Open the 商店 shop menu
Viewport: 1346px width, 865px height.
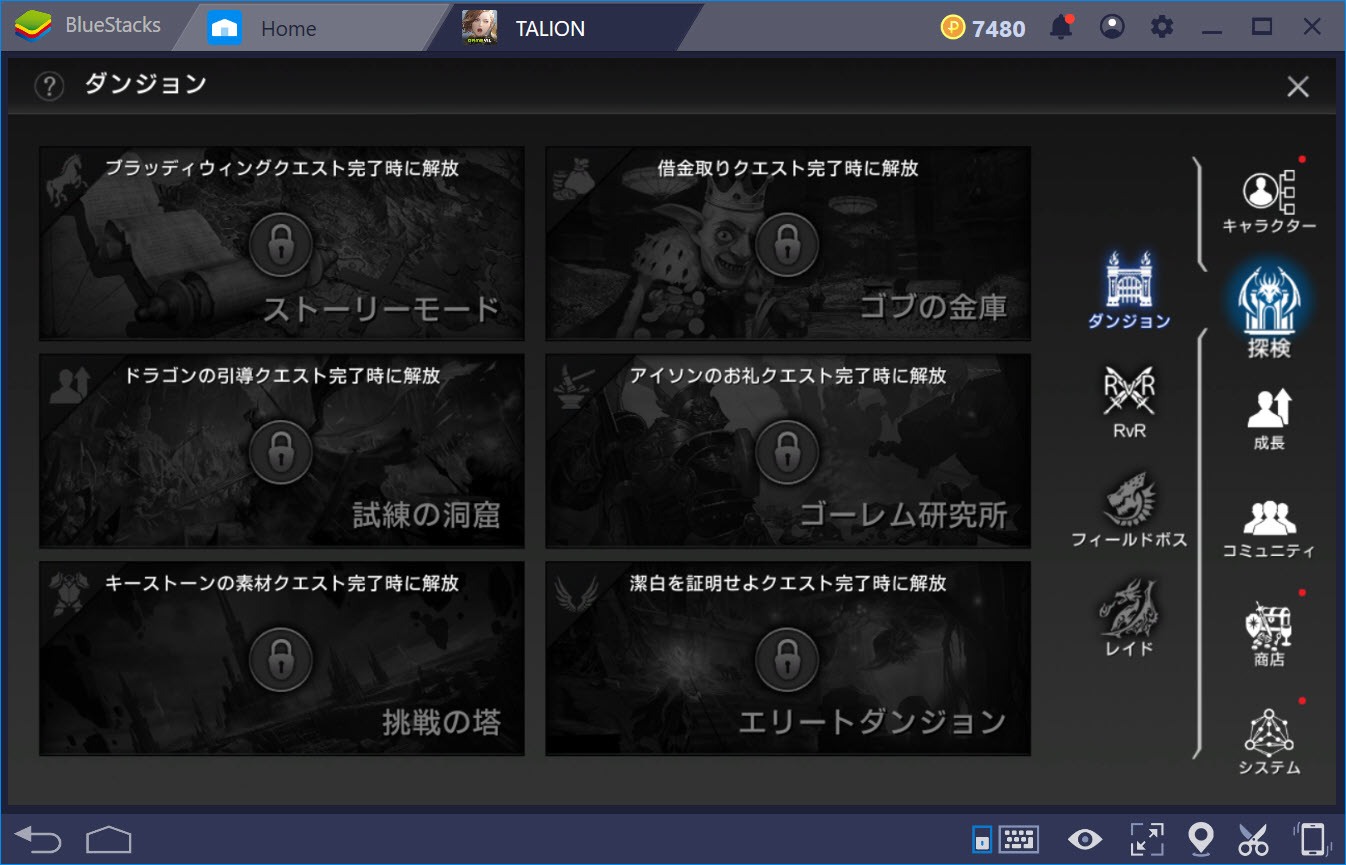click(x=1269, y=636)
